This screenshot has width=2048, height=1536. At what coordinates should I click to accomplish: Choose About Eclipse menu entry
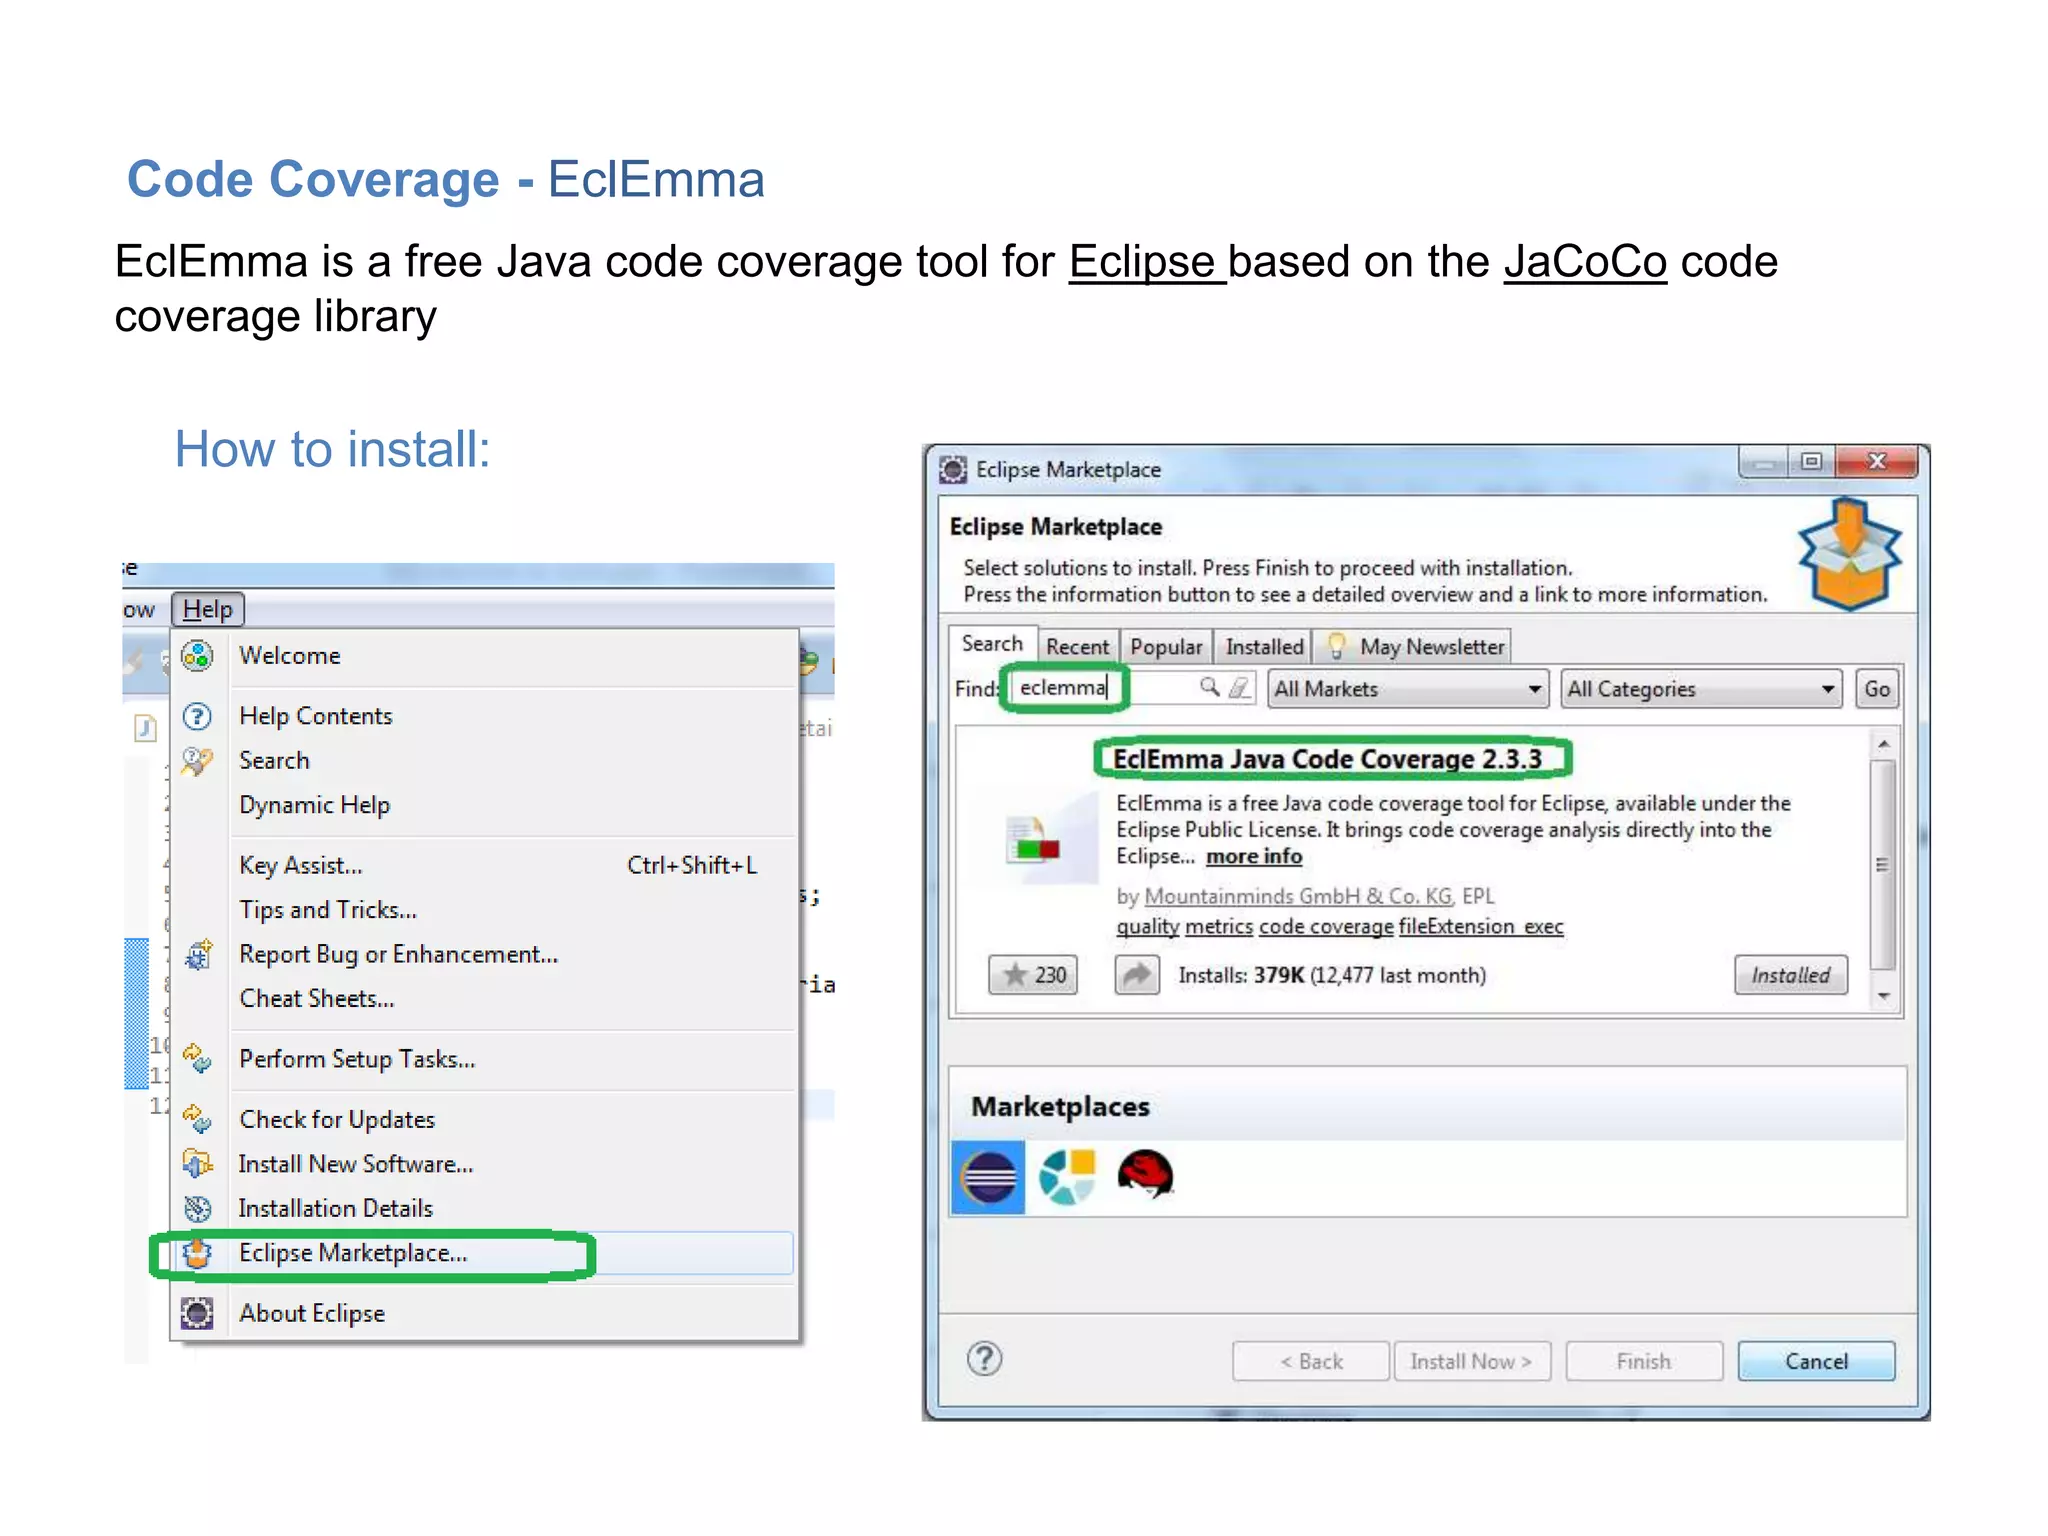485,1313
